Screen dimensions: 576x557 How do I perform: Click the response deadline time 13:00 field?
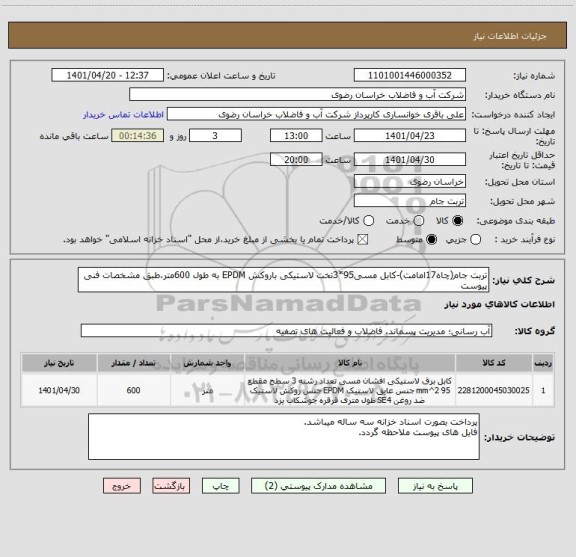(x=296, y=136)
